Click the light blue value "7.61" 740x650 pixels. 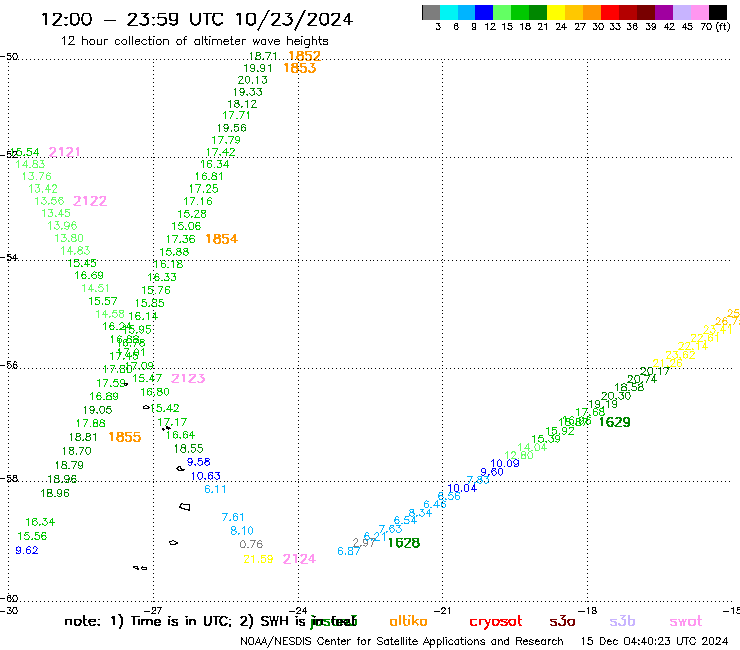click(x=233, y=517)
